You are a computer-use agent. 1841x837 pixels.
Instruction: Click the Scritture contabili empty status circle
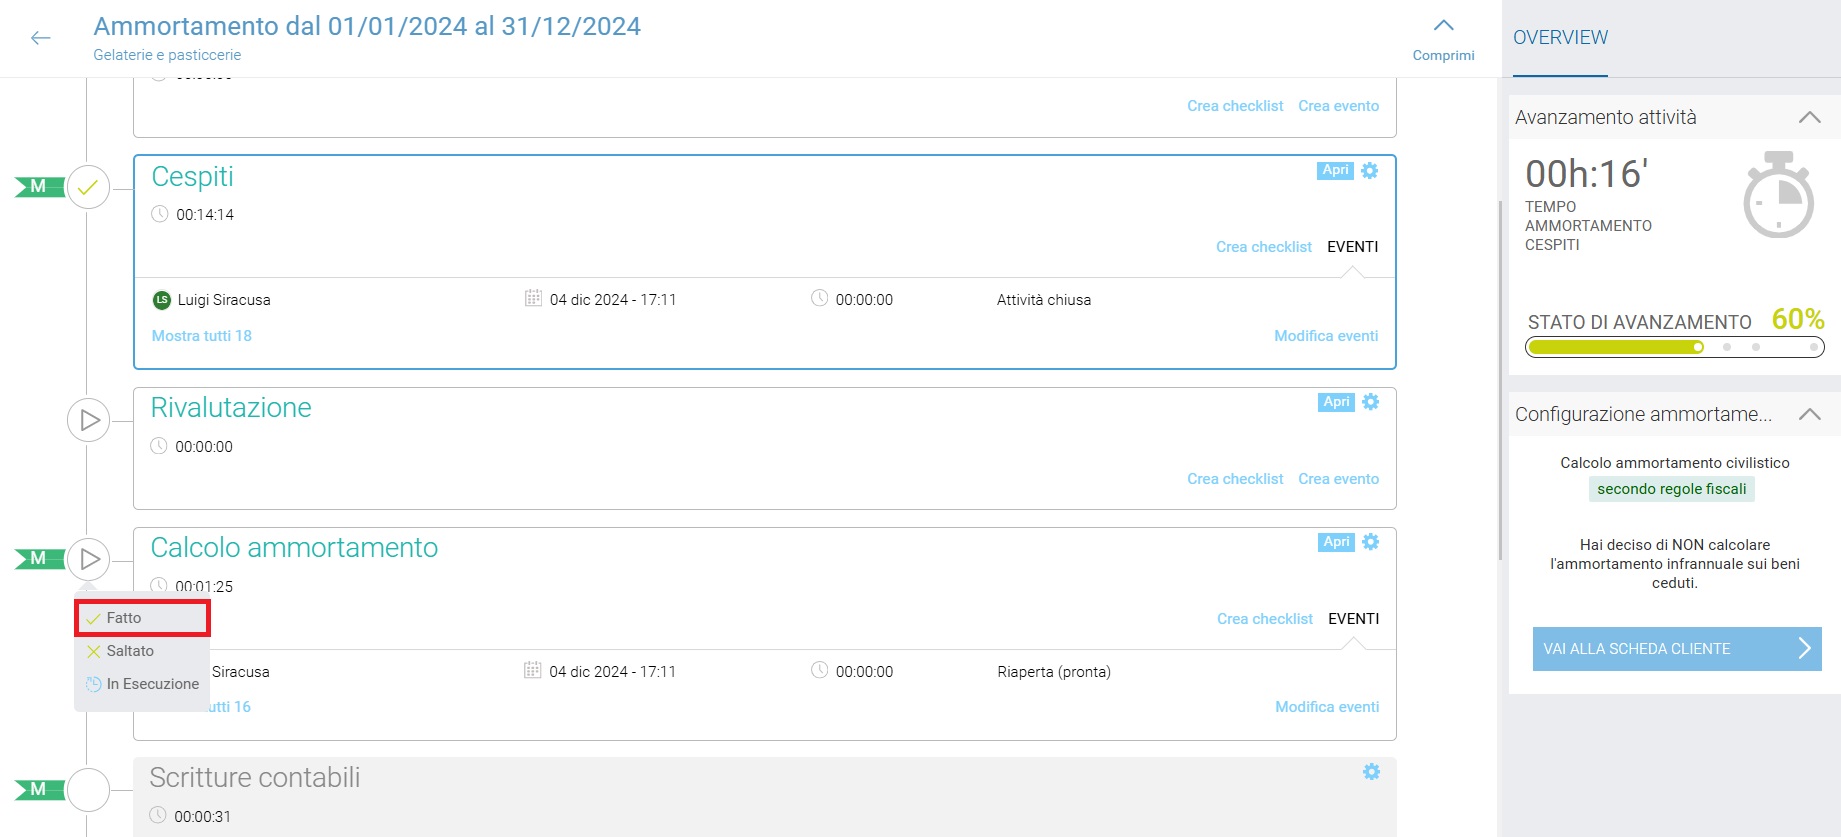88,790
